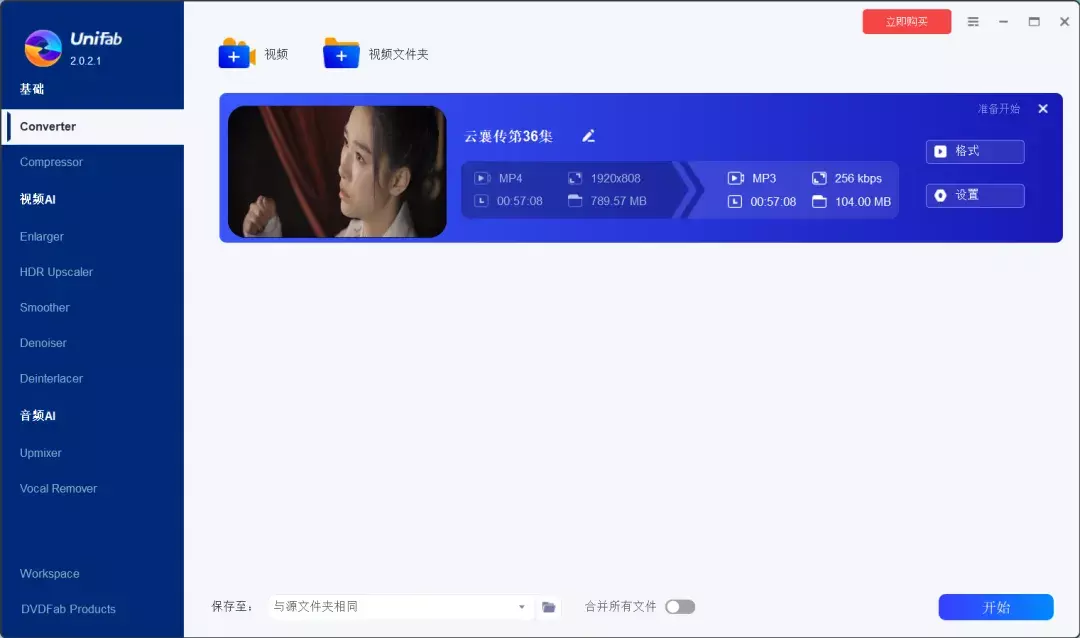Browse the output folder with the folder icon
1080x638 pixels.
[x=548, y=607]
